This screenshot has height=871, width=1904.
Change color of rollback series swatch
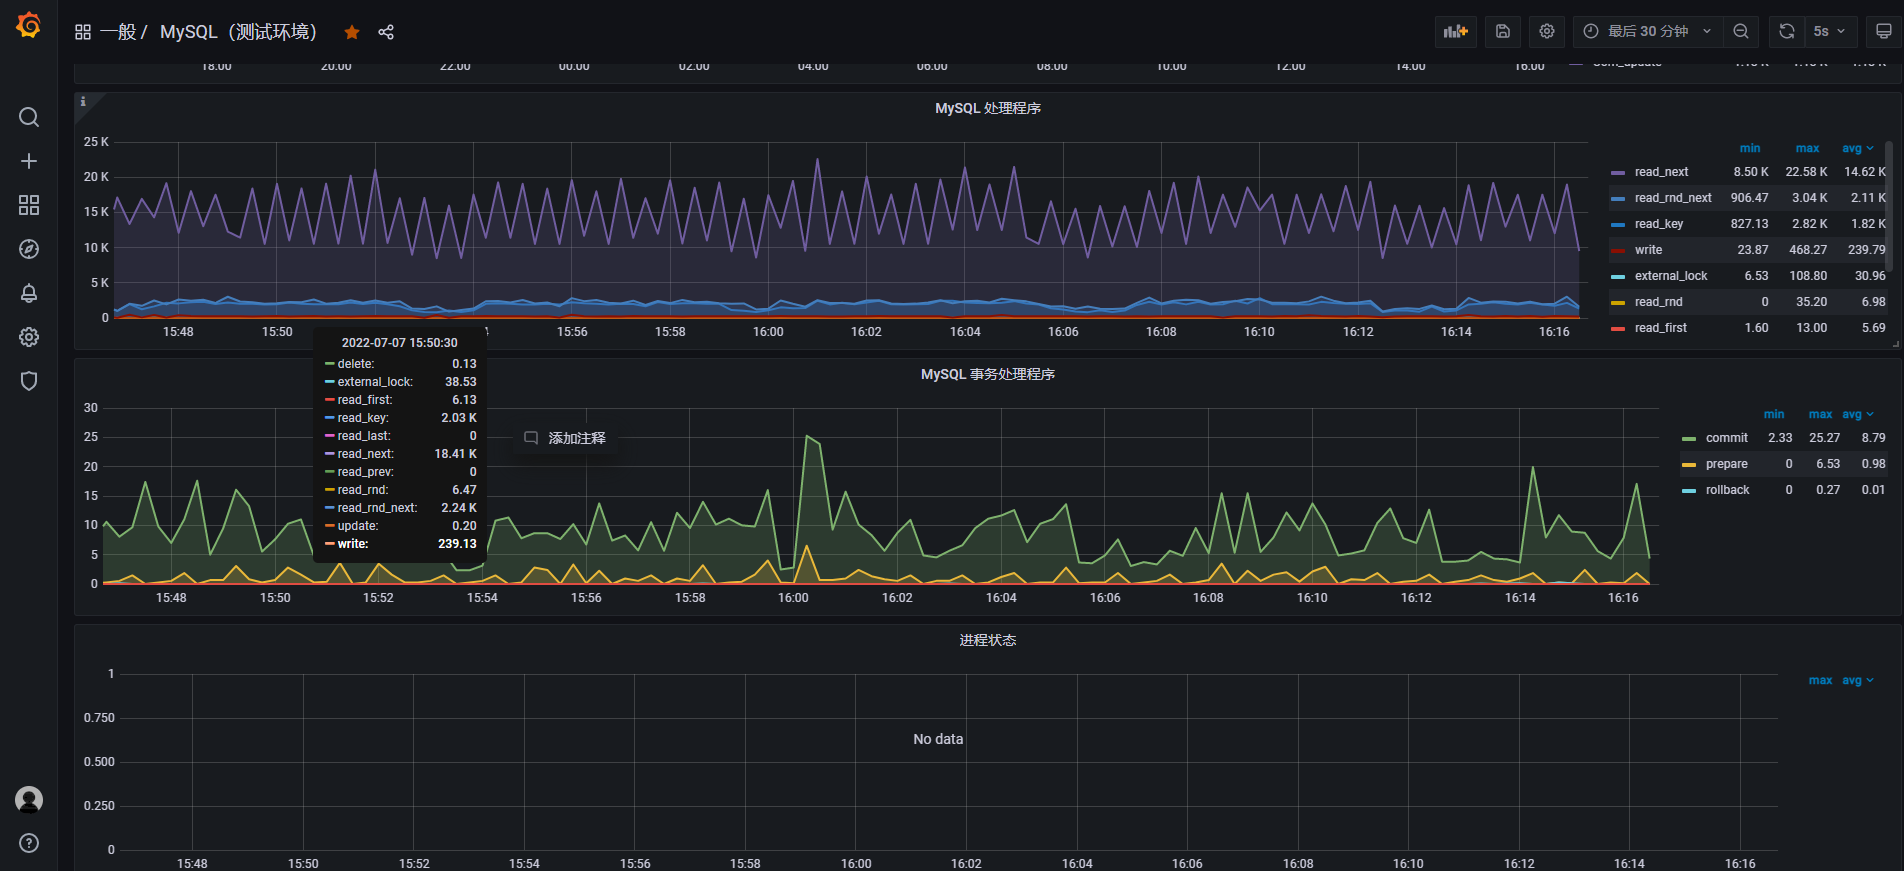(x=1689, y=491)
